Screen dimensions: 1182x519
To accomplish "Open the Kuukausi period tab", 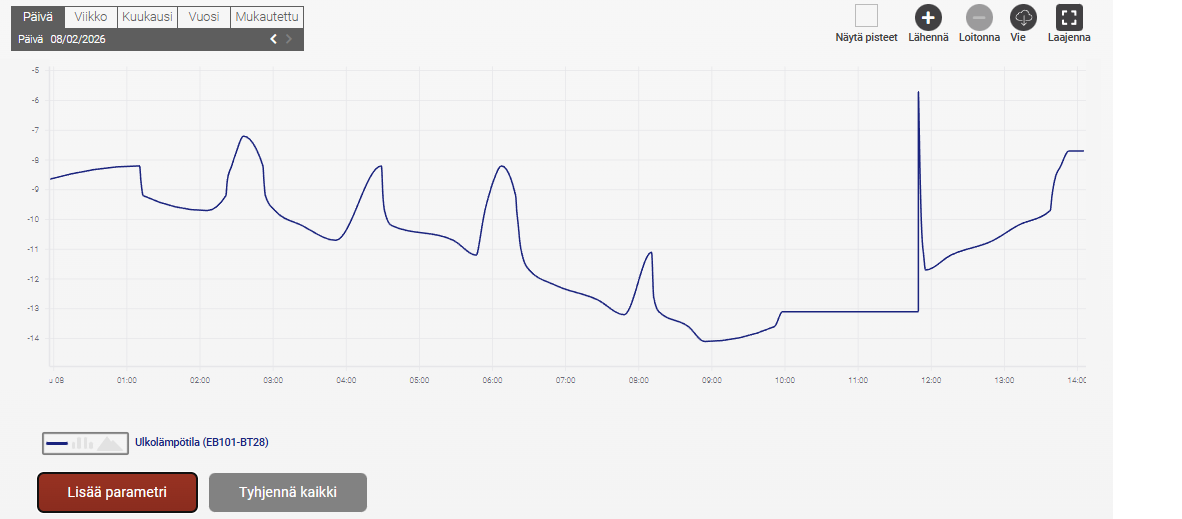I will pos(146,17).
